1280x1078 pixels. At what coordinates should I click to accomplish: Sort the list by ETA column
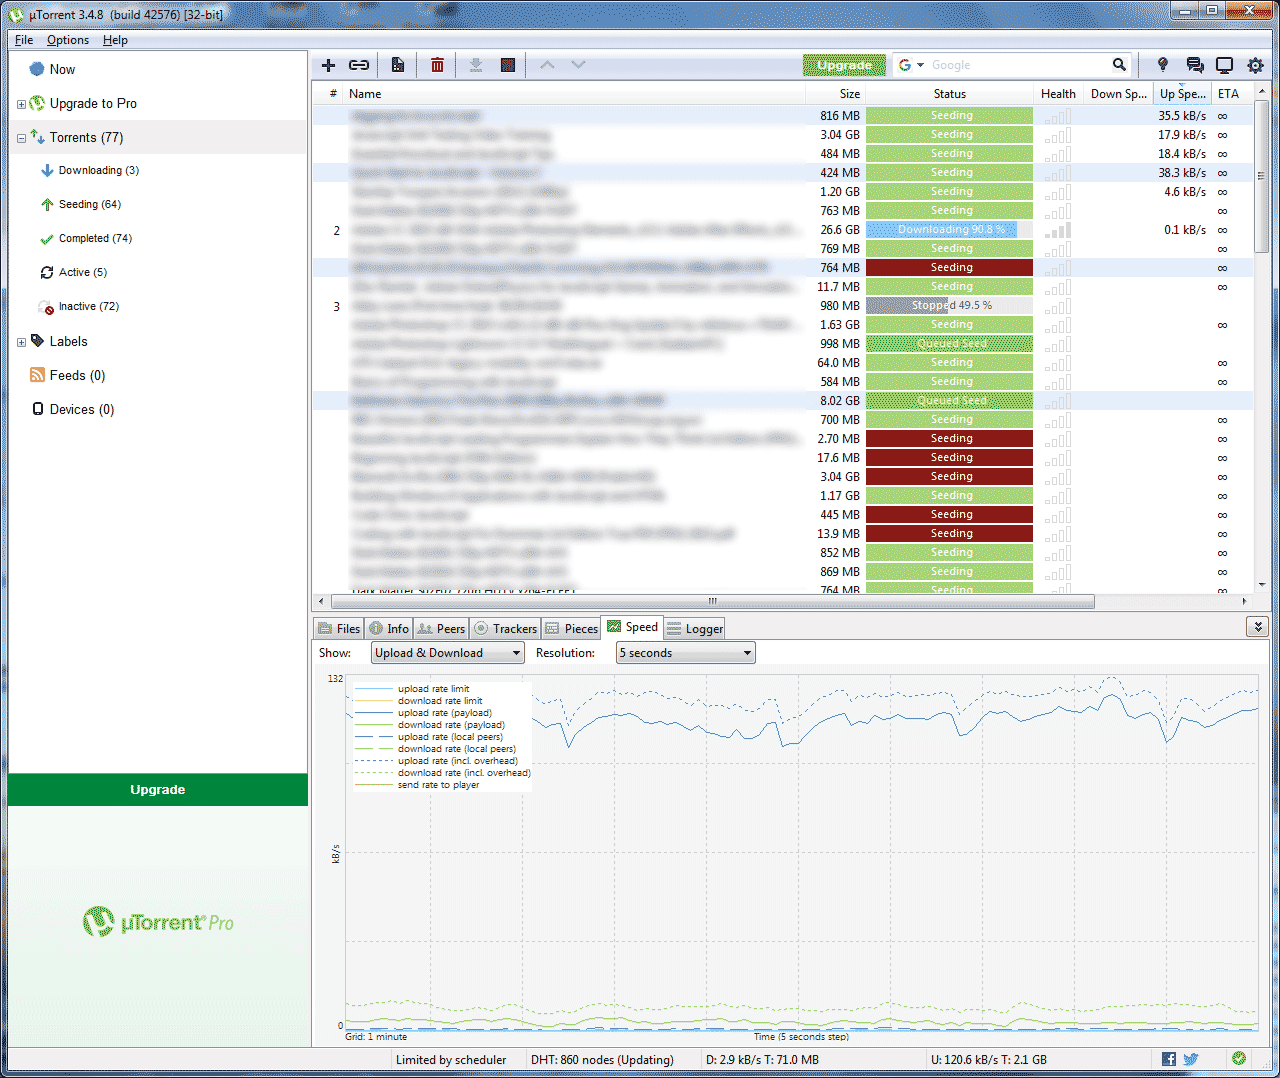pos(1230,93)
